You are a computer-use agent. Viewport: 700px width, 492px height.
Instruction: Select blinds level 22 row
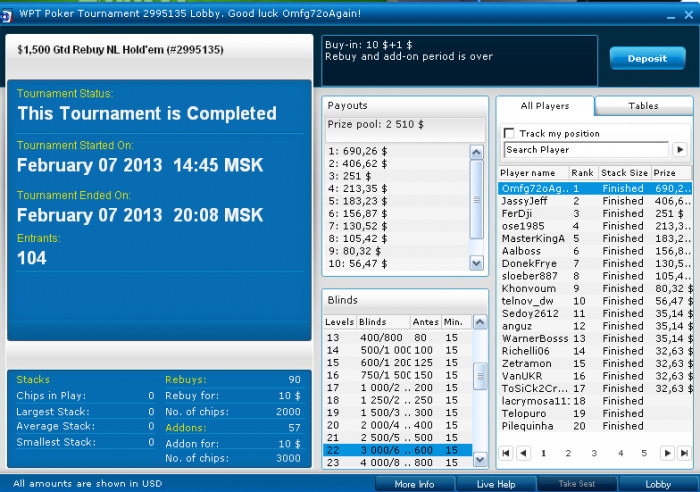[397, 450]
